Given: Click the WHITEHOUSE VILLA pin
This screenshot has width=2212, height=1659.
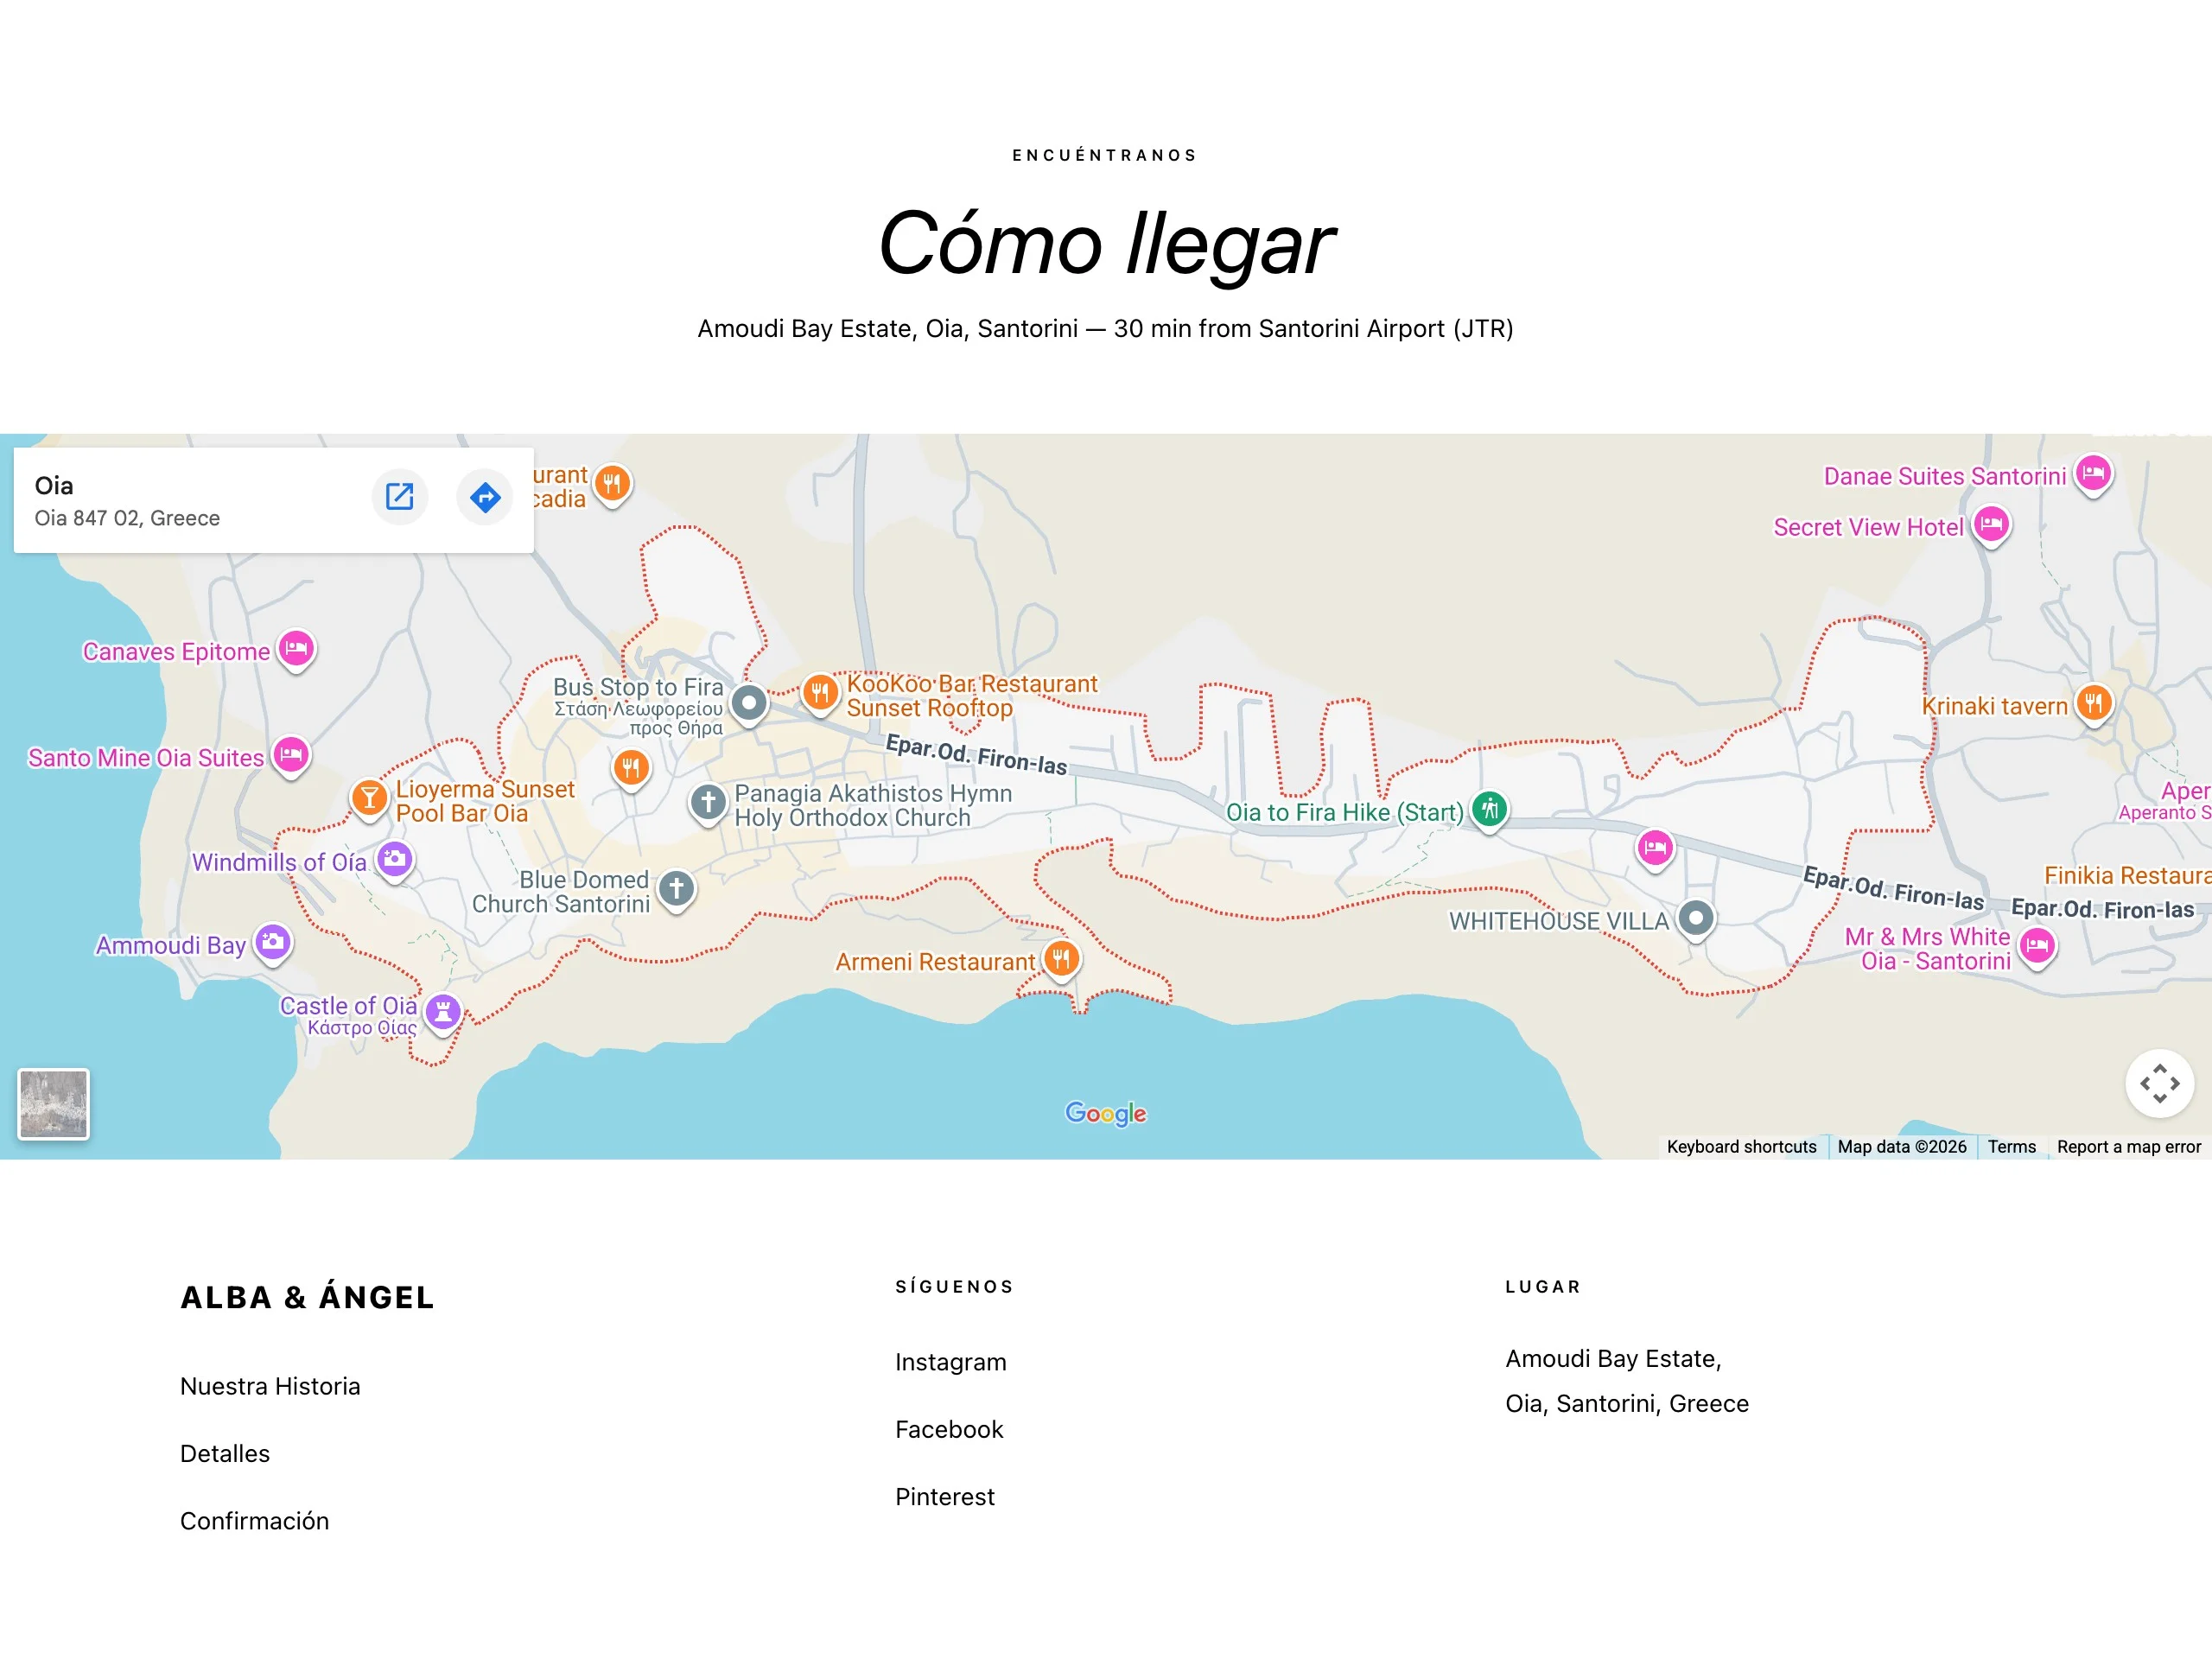Looking at the screenshot, I should pos(1696,919).
